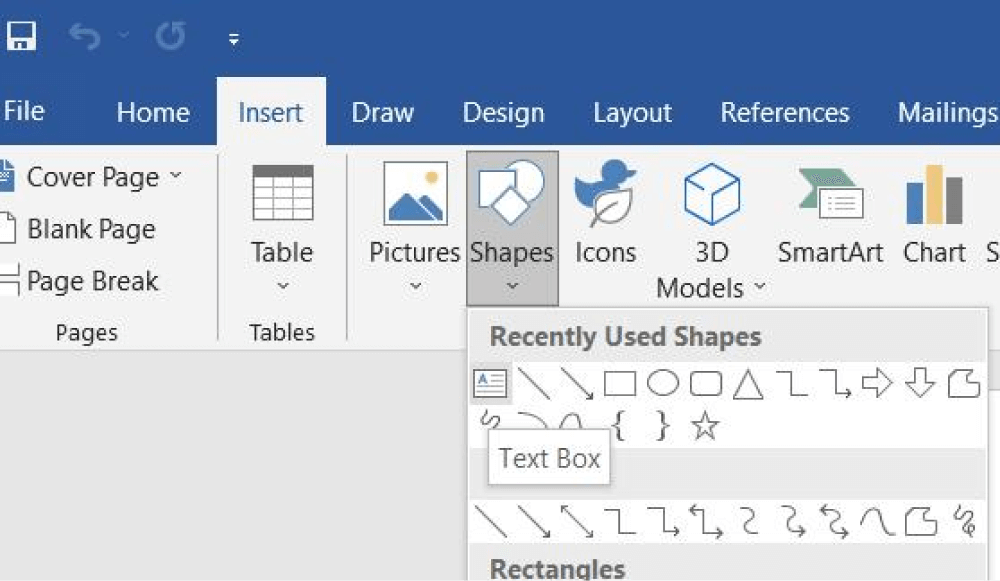Select the Star shape
Screen dimensions: 1000x581
coord(705,425)
